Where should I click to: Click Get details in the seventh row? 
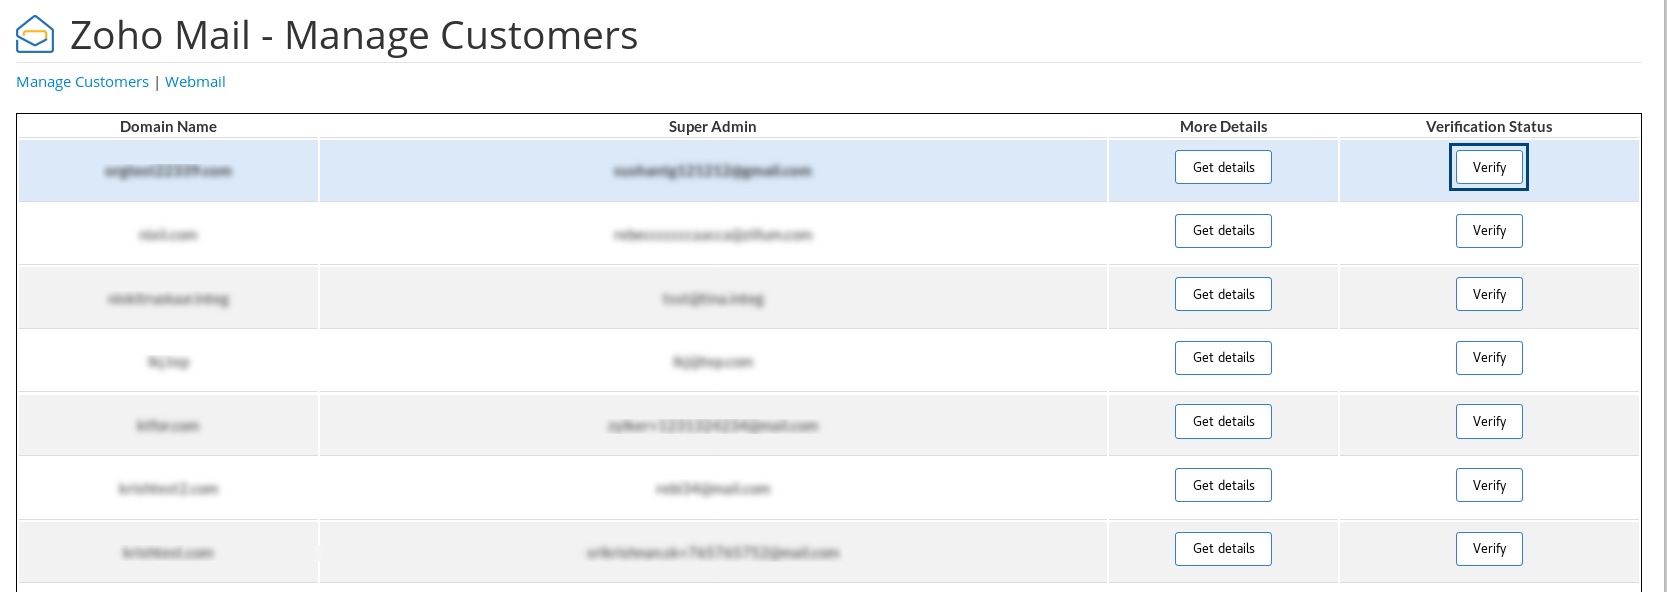pyautogui.click(x=1223, y=549)
